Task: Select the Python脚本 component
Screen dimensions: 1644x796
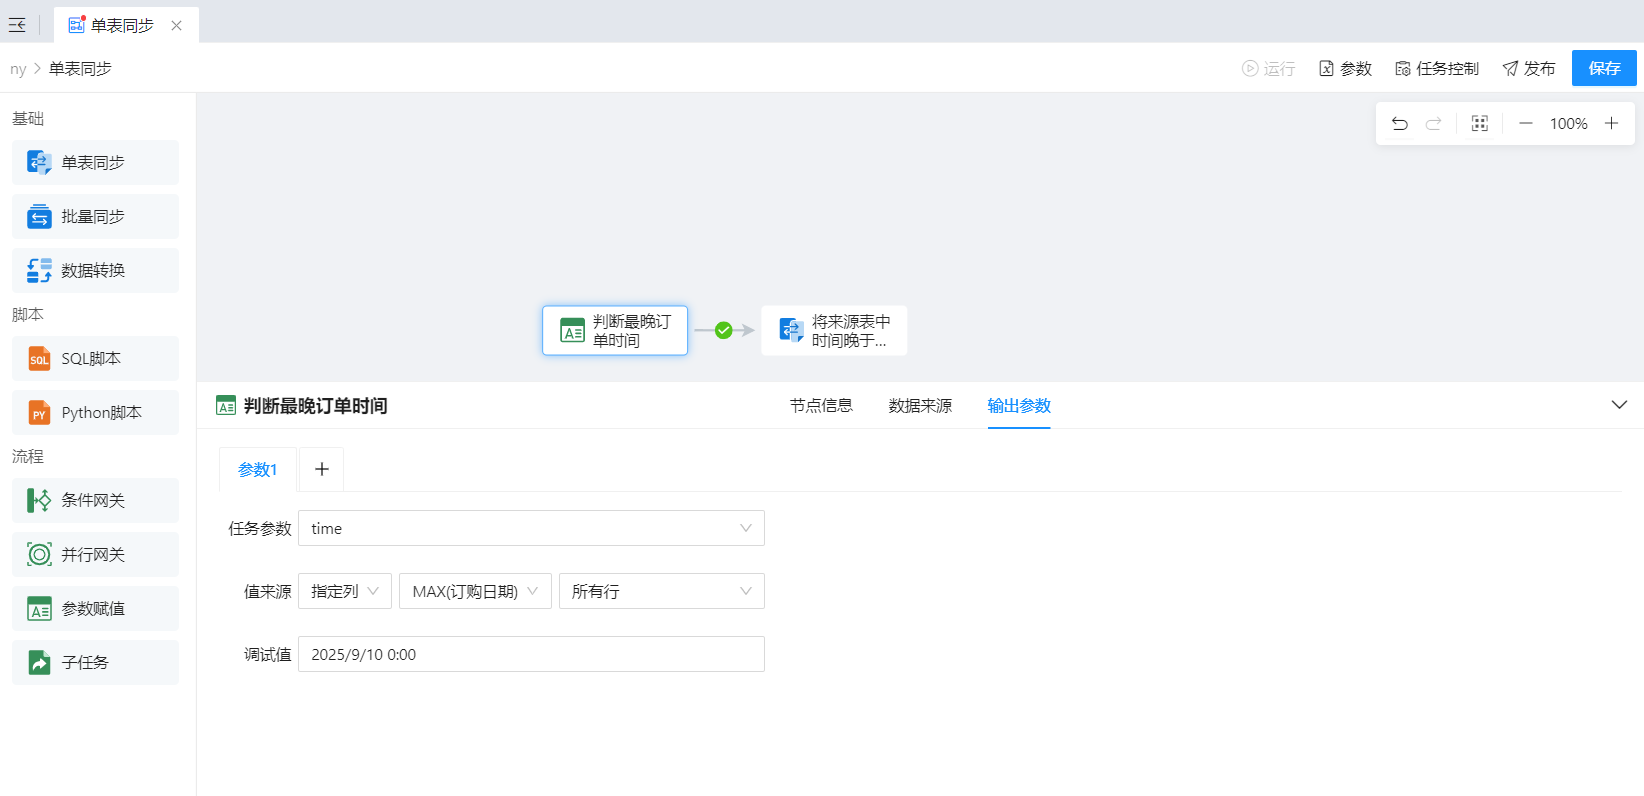Action: (95, 412)
